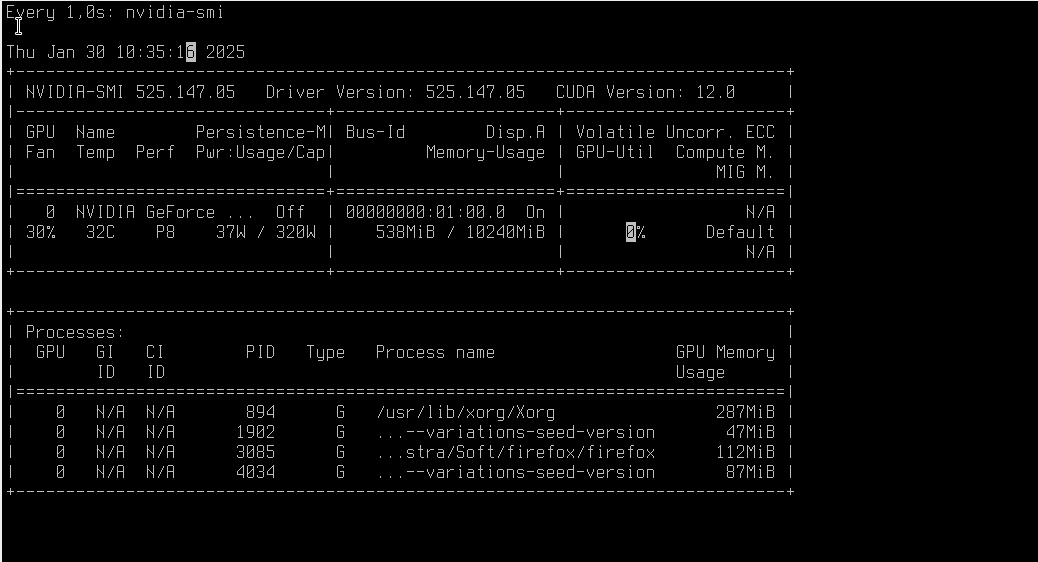Screen dimensions: 1038x562
Task: Click temperature value '32C'
Action: coord(100,232)
